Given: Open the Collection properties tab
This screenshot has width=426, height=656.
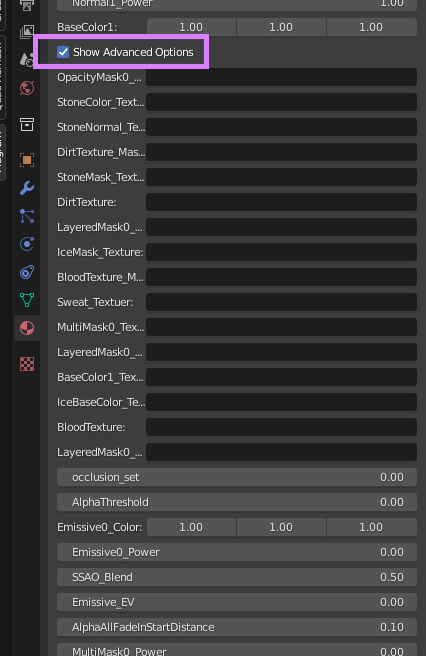Looking at the screenshot, I should click(27, 124).
